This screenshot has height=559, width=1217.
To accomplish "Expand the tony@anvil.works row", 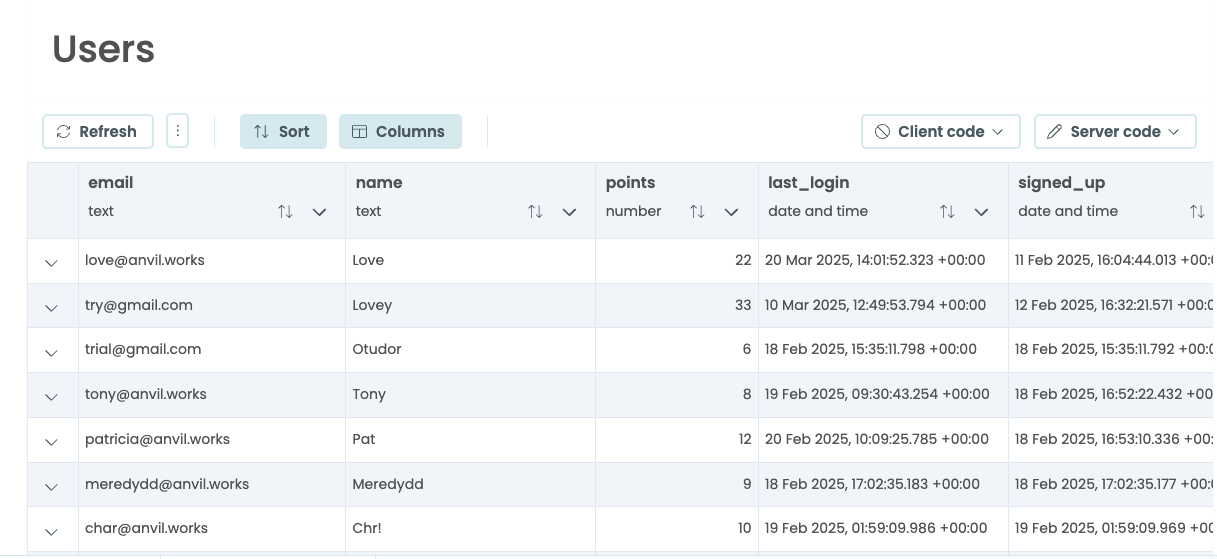I will (x=52, y=396).
